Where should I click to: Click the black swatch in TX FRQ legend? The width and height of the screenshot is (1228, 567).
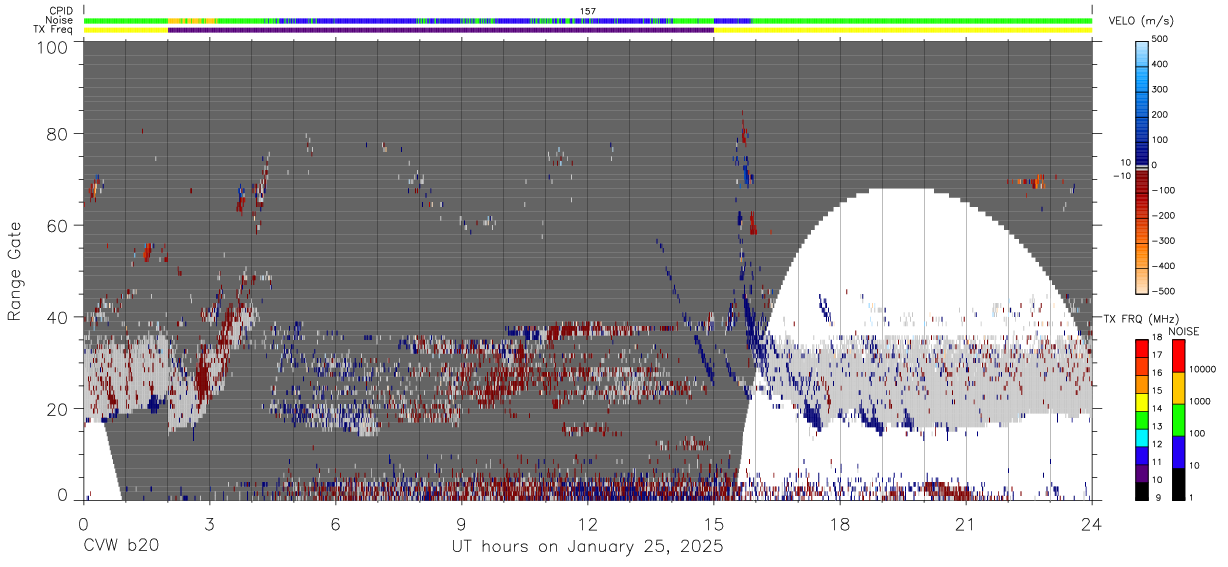click(1141, 490)
